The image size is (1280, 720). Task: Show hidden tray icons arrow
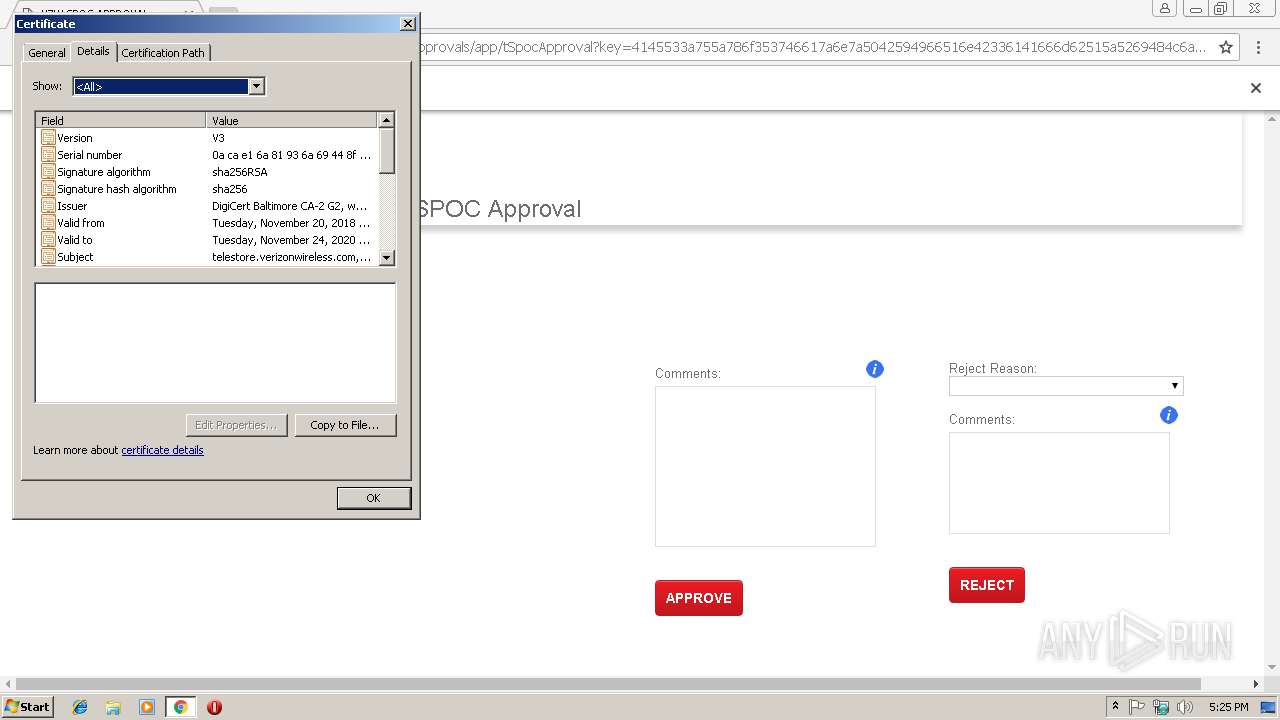[1115, 707]
